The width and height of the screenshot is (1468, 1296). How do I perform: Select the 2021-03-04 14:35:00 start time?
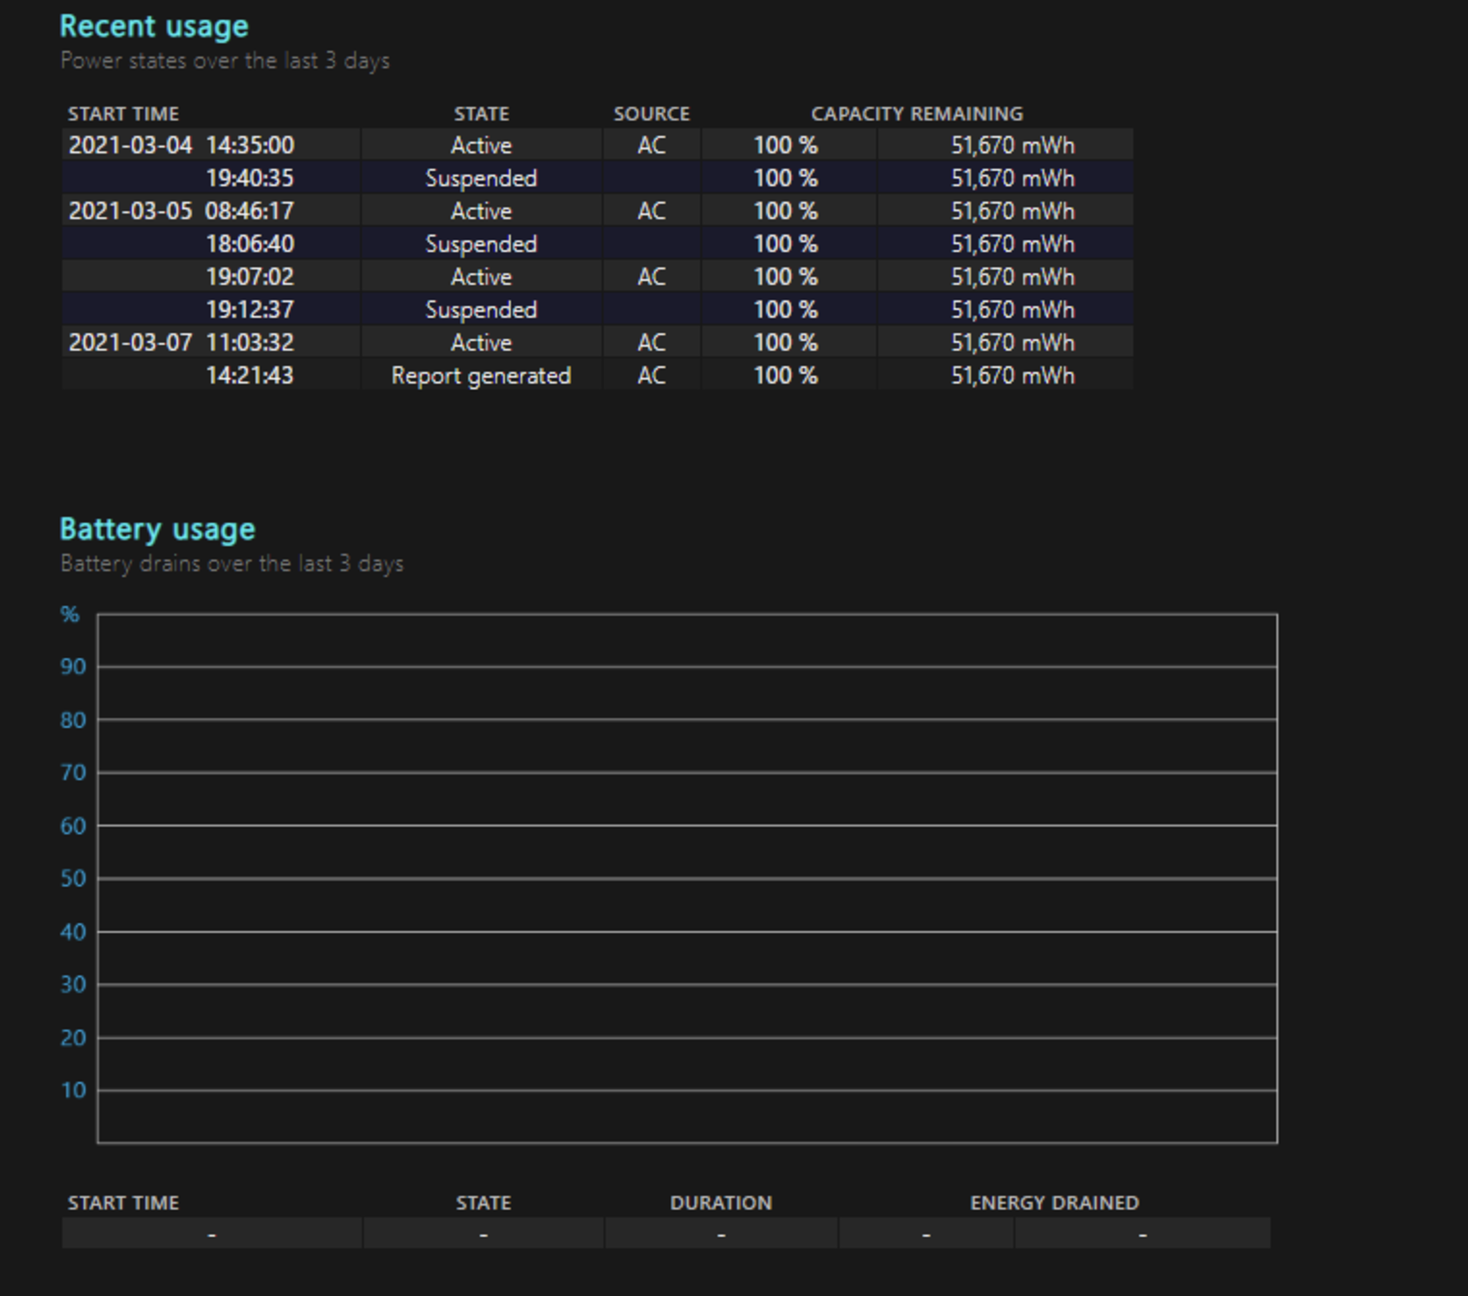181,145
